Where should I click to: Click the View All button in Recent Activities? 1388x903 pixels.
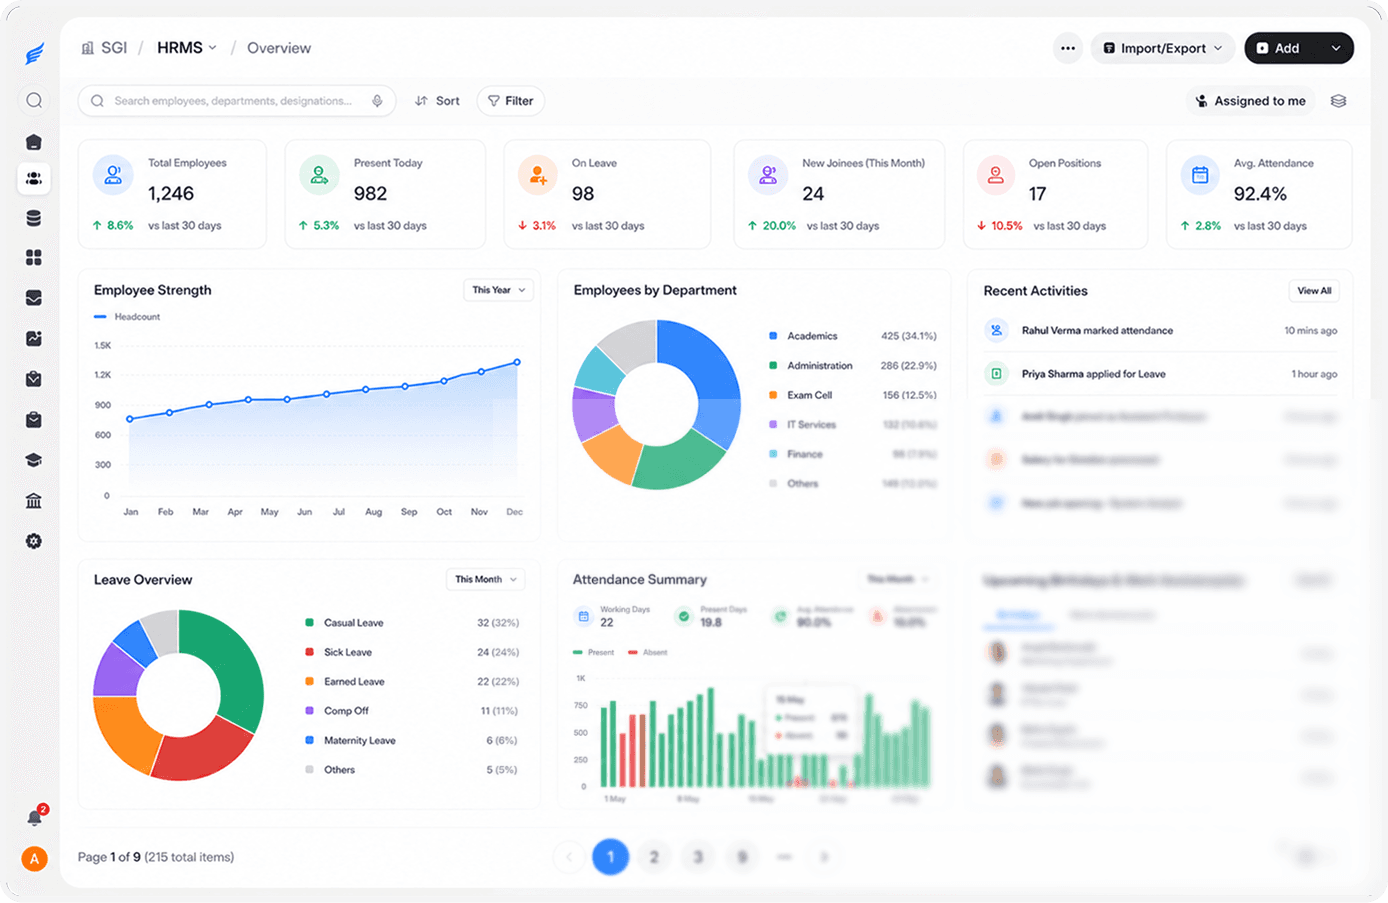pyautogui.click(x=1314, y=291)
